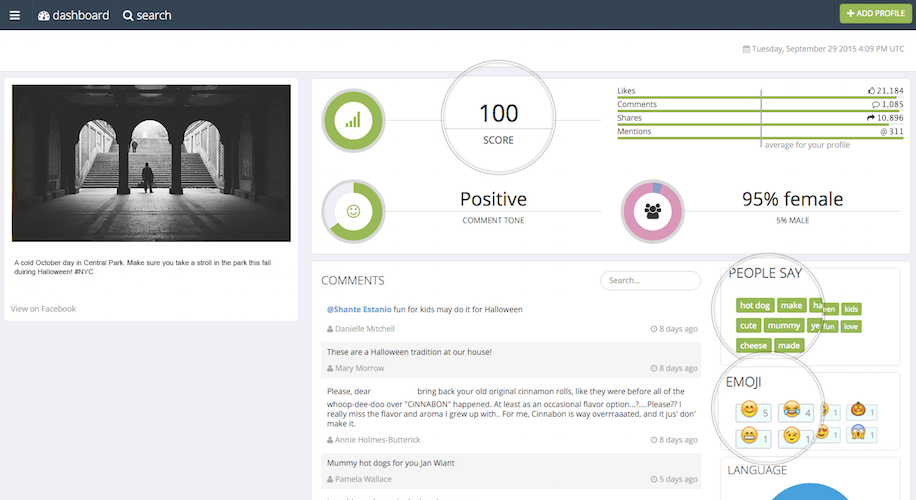
Task: Click the Comments speech bubble icon
Action: point(875,105)
